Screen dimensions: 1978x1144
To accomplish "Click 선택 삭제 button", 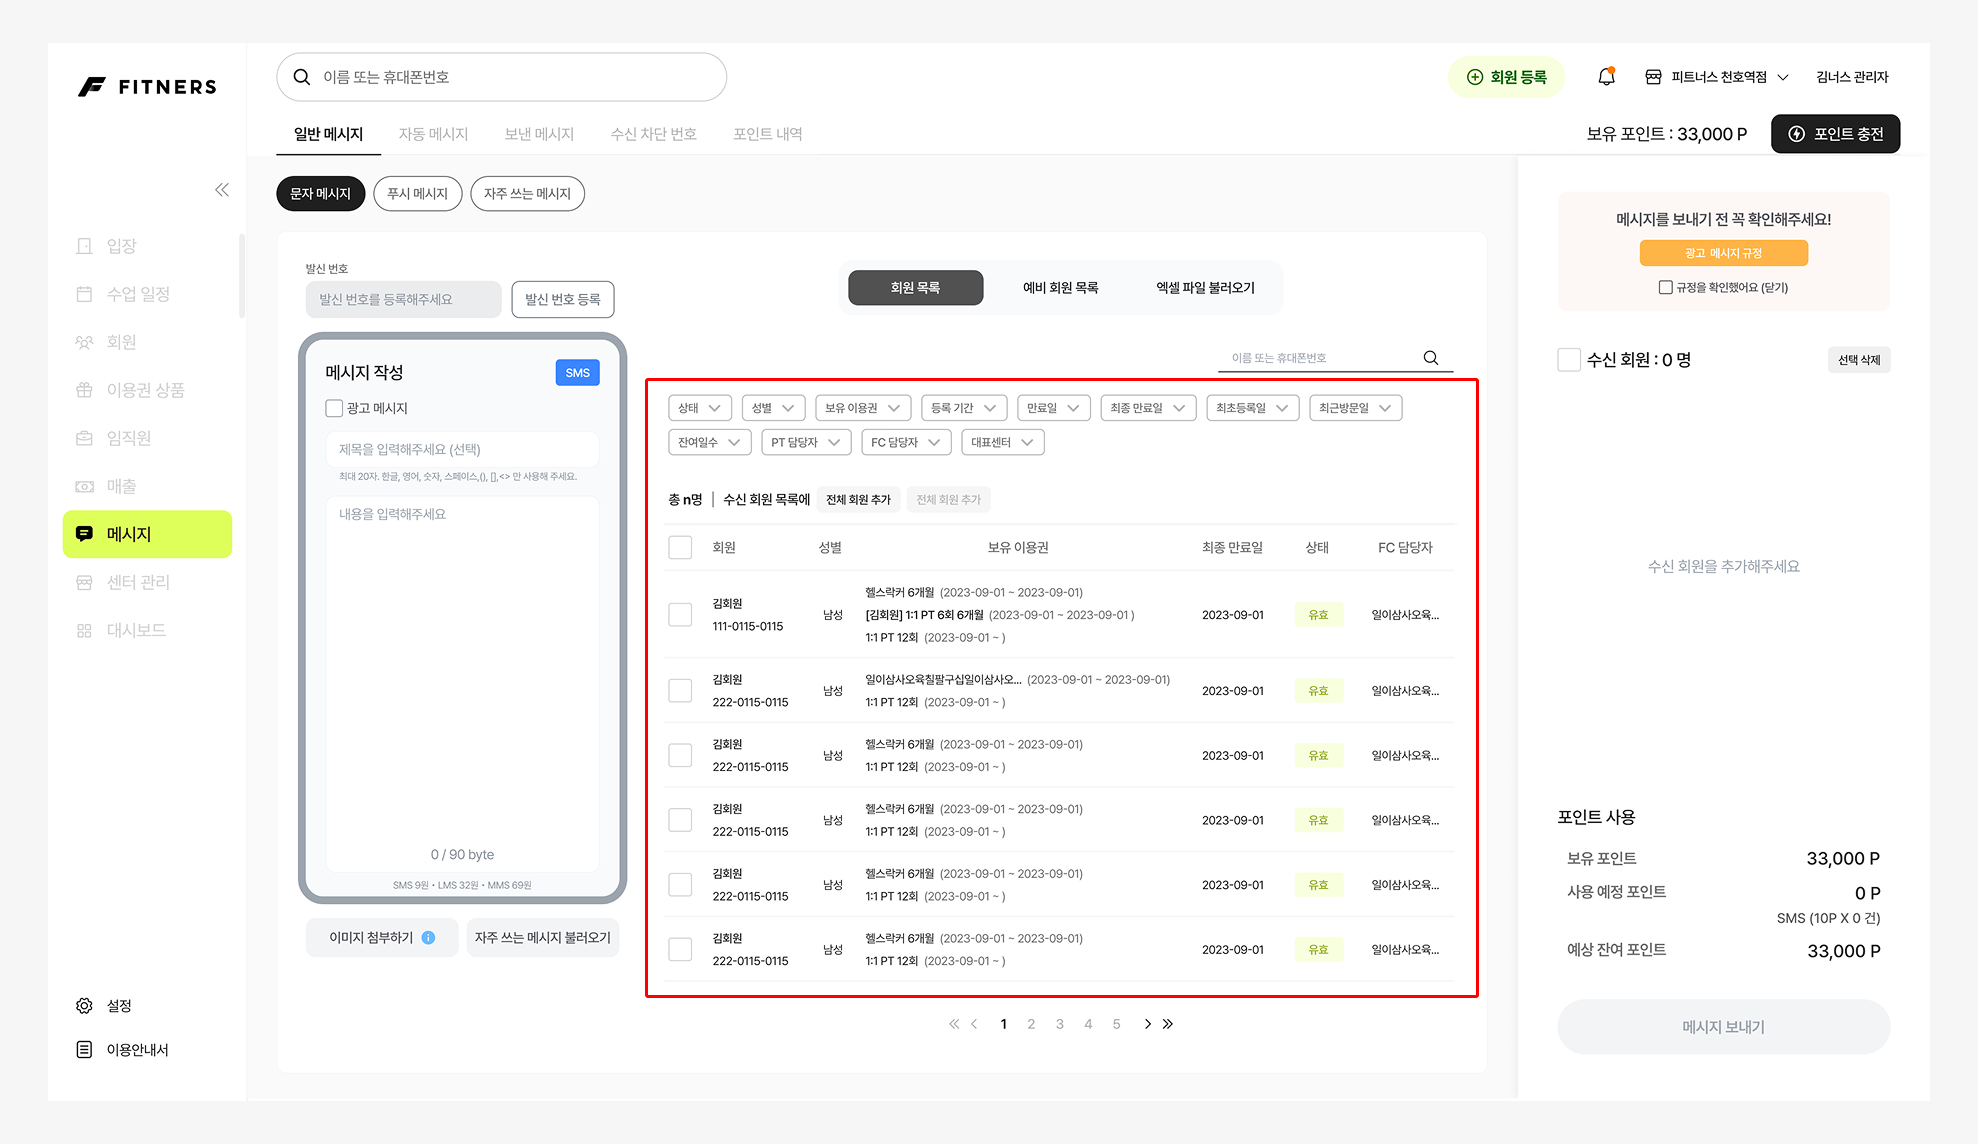I will pyautogui.click(x=1858, y=360).
